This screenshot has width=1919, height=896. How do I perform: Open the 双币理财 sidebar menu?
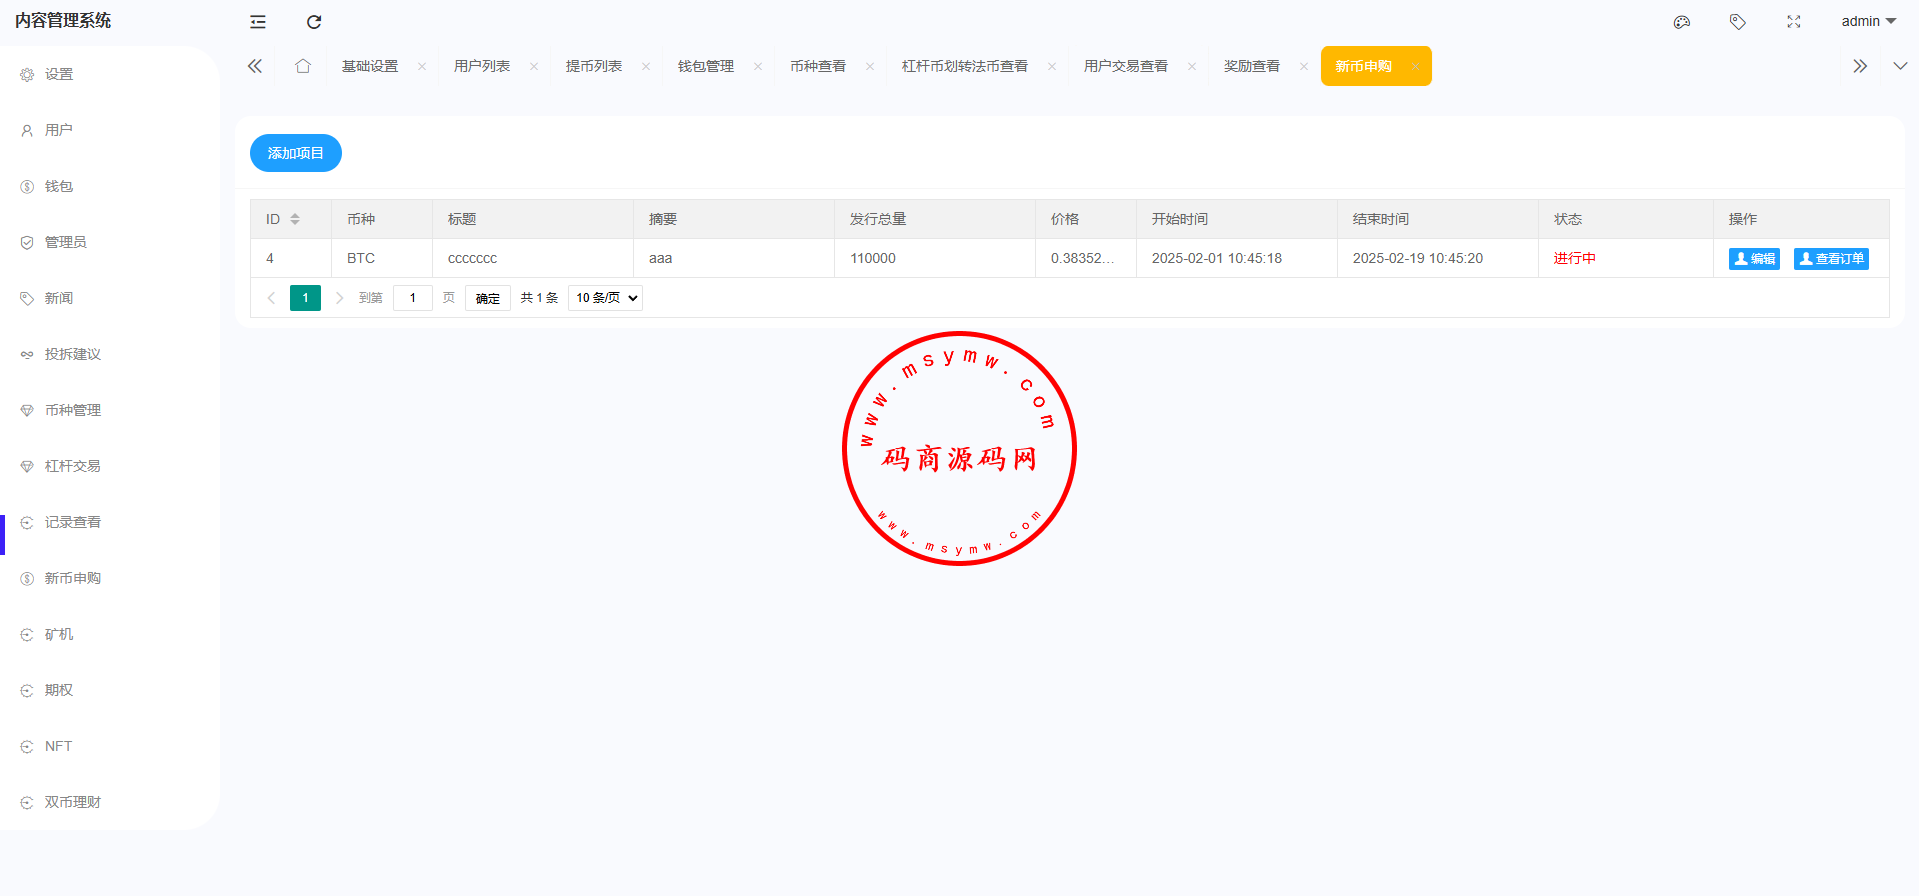click(110, 802)
